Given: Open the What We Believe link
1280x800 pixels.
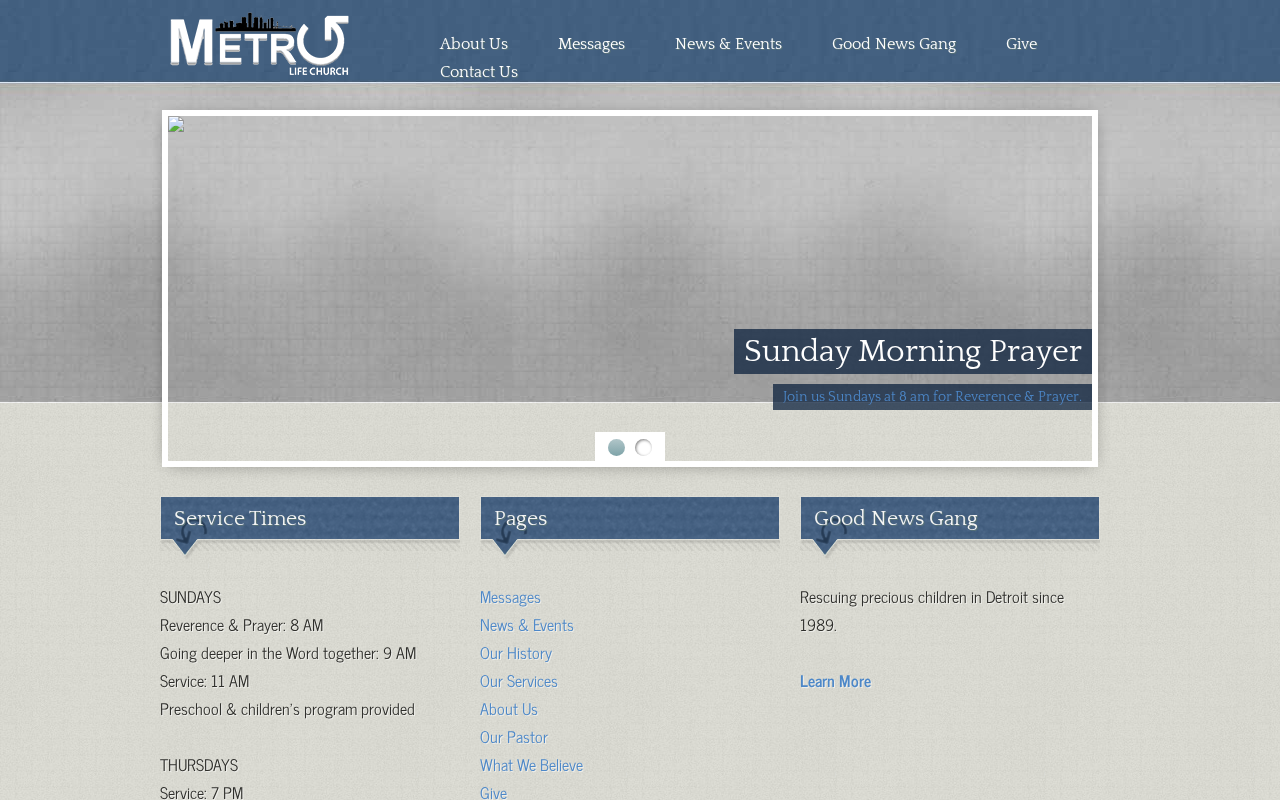Looking at the screenshot, I should 531,765.
